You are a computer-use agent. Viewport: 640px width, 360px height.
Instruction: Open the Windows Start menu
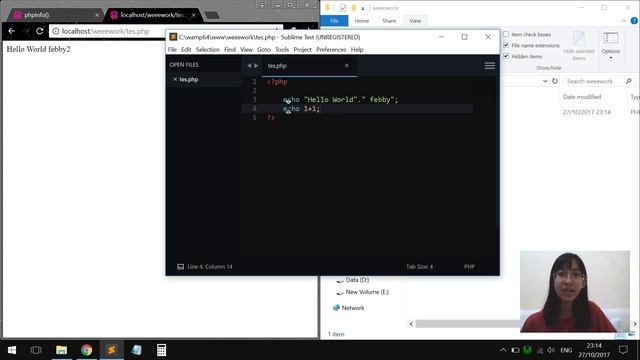point(12,350)
